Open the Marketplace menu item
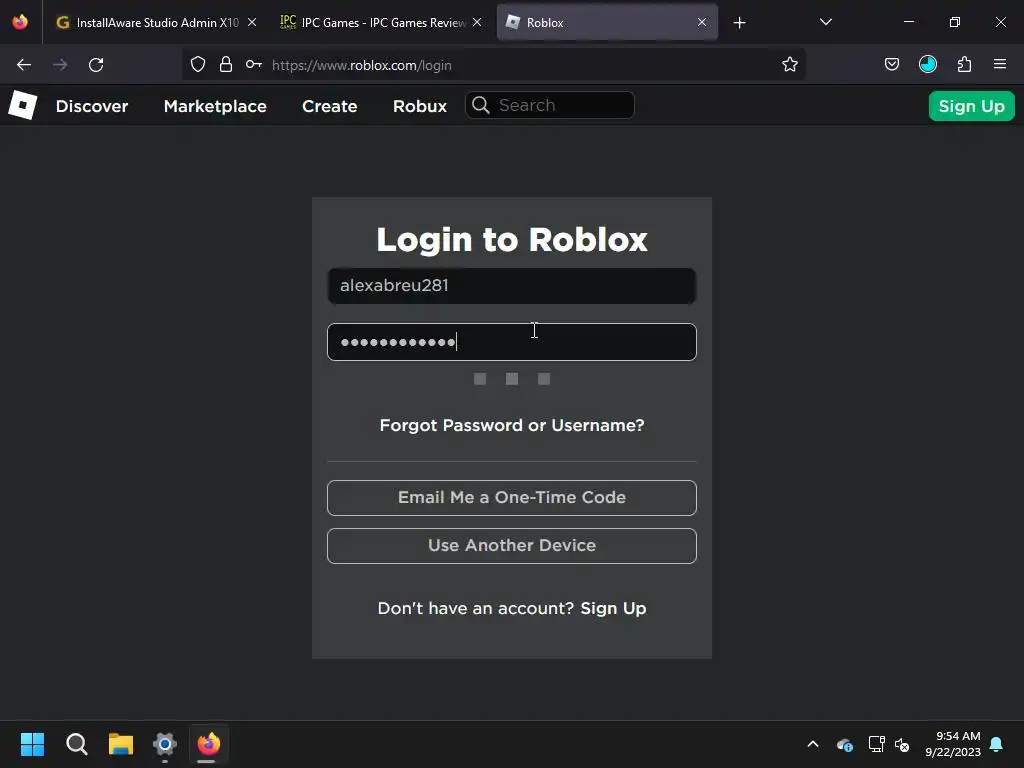 215,106
